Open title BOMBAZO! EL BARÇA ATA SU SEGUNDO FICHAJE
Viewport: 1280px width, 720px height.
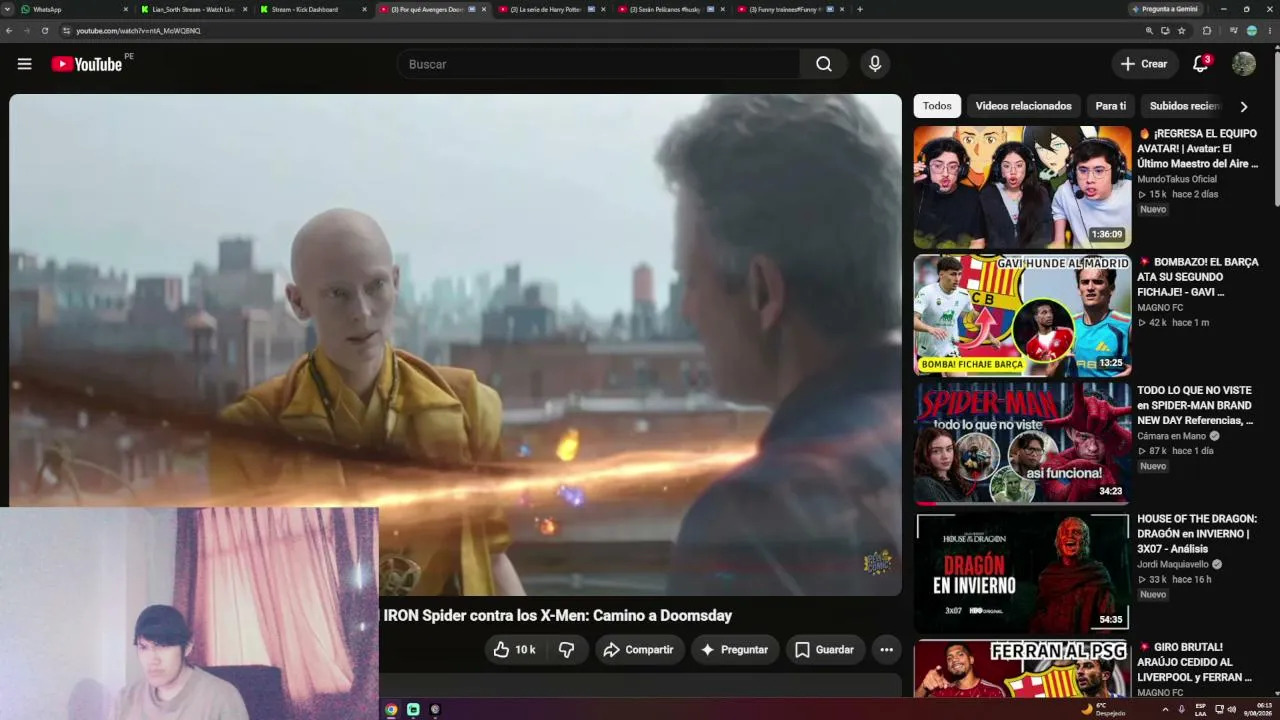[x=1198, y=277]
